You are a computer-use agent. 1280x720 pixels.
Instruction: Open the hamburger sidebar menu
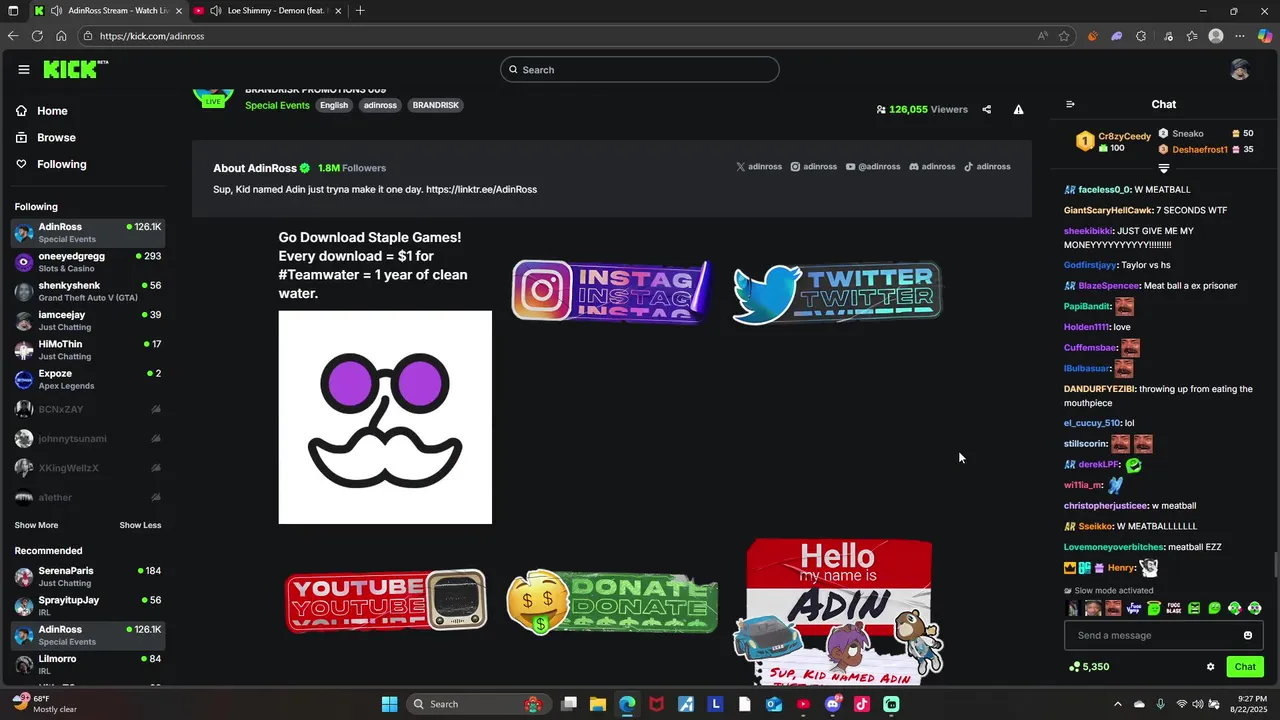pyautogui.click(x=23, y=70)
